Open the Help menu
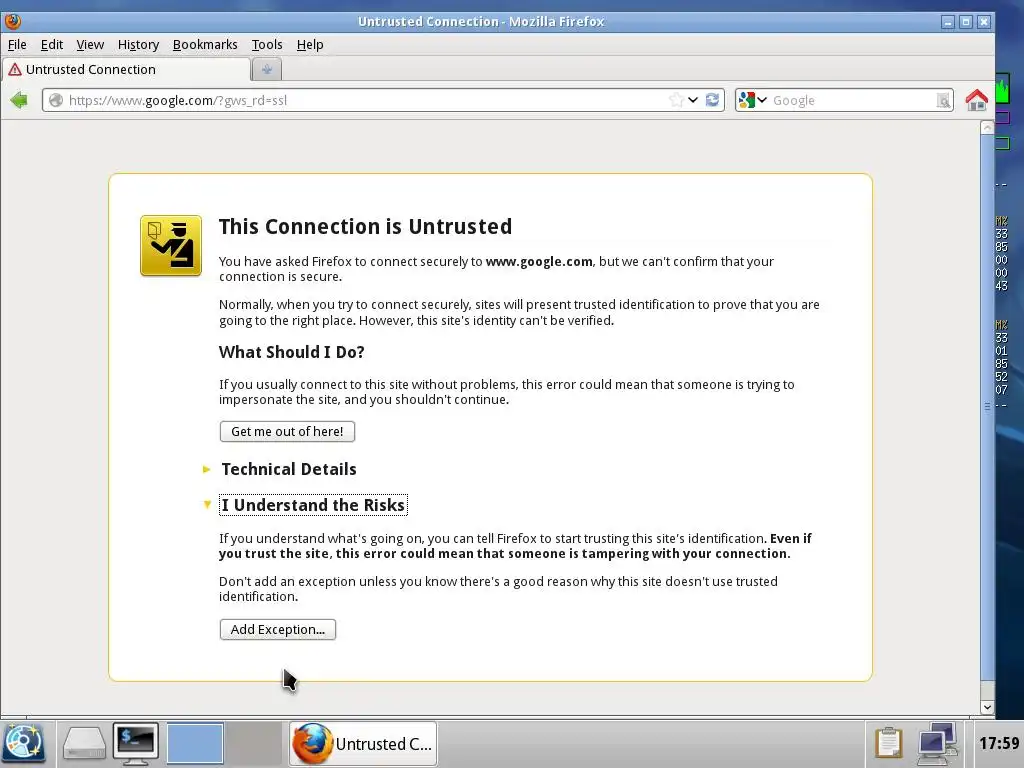The width and height of the screenshot is (1024, 768). (x=310, y=44)
